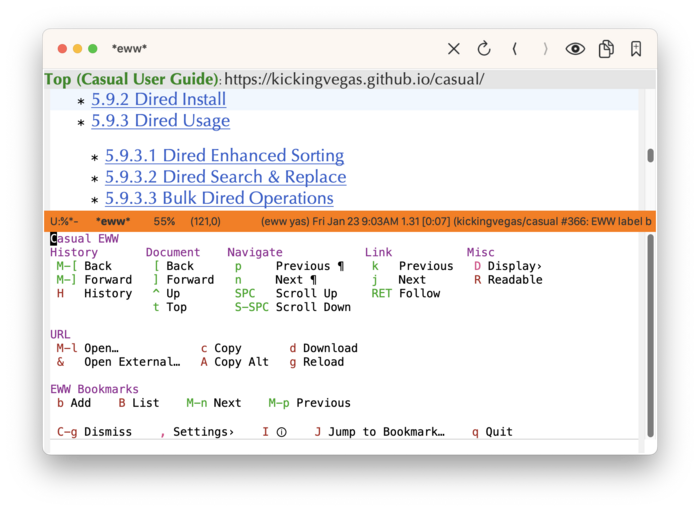Reload the page with the toolbar refresh icon

click(x=484, y=49)
